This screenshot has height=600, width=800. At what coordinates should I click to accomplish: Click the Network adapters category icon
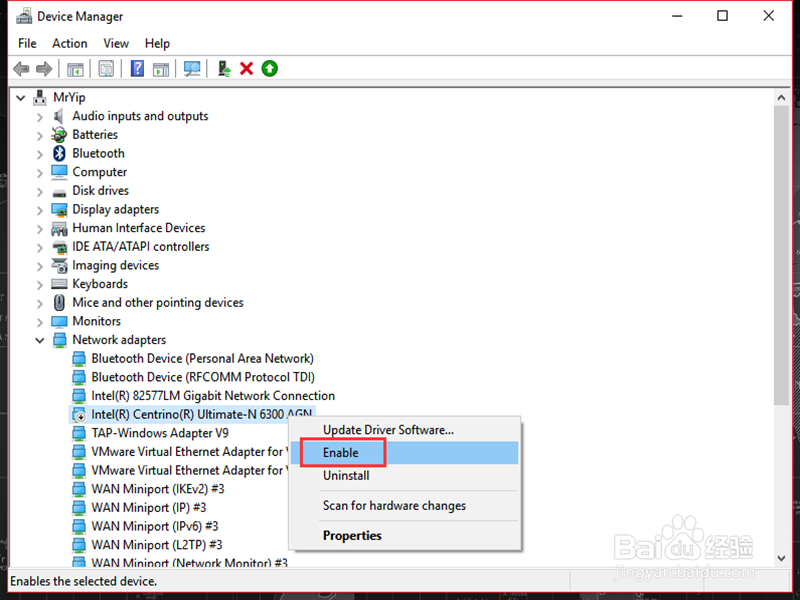[x=59, y=340]
